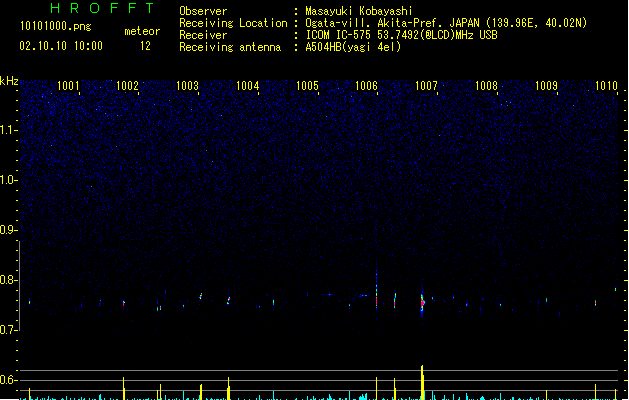
Task: Click time marker 1010
Action: click(x=606, y=86)
